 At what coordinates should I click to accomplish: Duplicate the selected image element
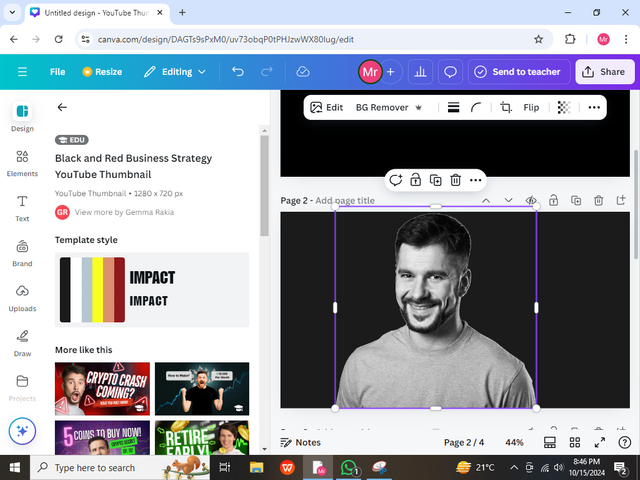(x=436, y=180)
